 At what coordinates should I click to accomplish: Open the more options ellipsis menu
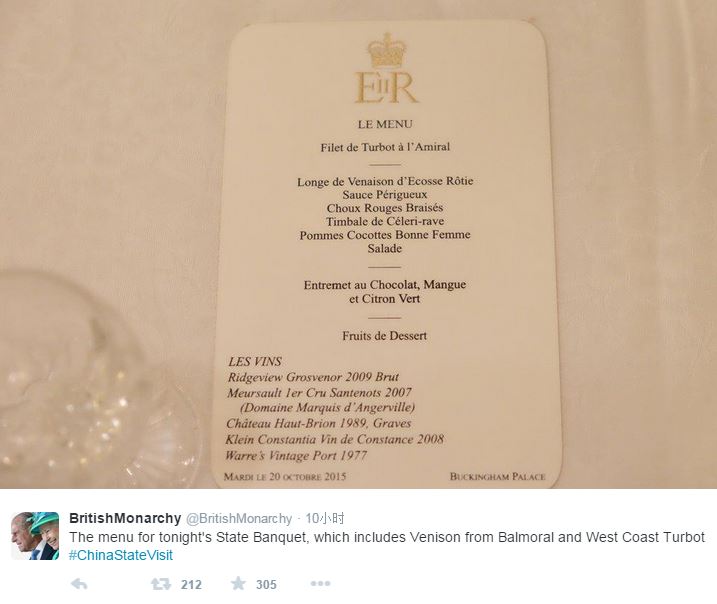(320, 584)
